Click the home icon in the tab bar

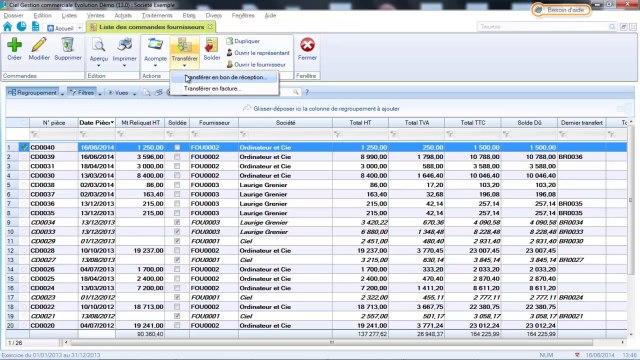[7, 27]
